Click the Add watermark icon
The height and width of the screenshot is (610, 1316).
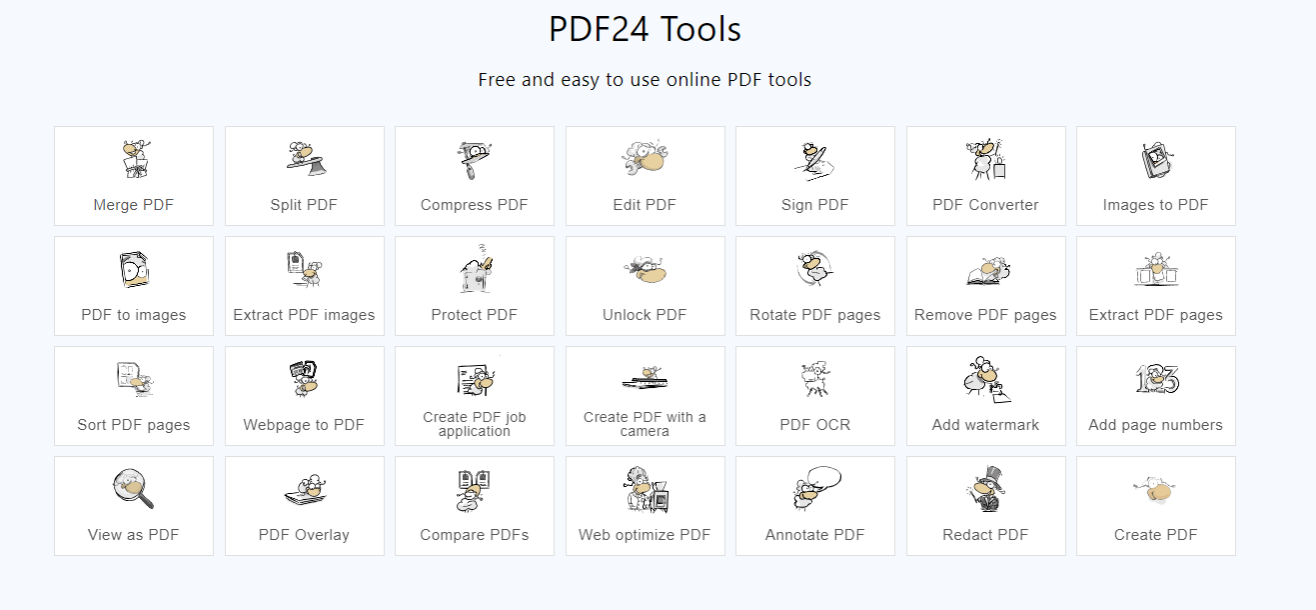click(986, 380)
